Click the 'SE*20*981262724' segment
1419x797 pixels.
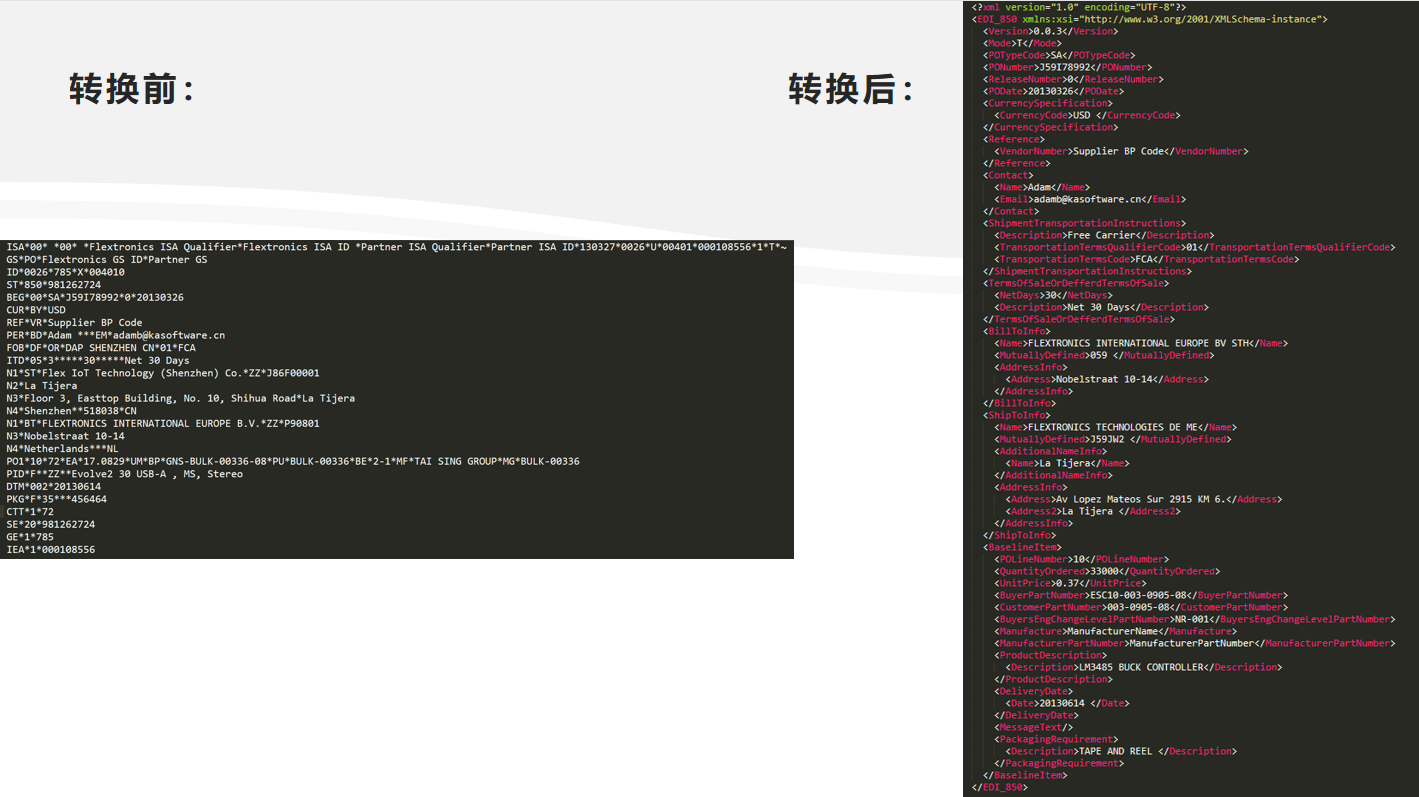50,524
